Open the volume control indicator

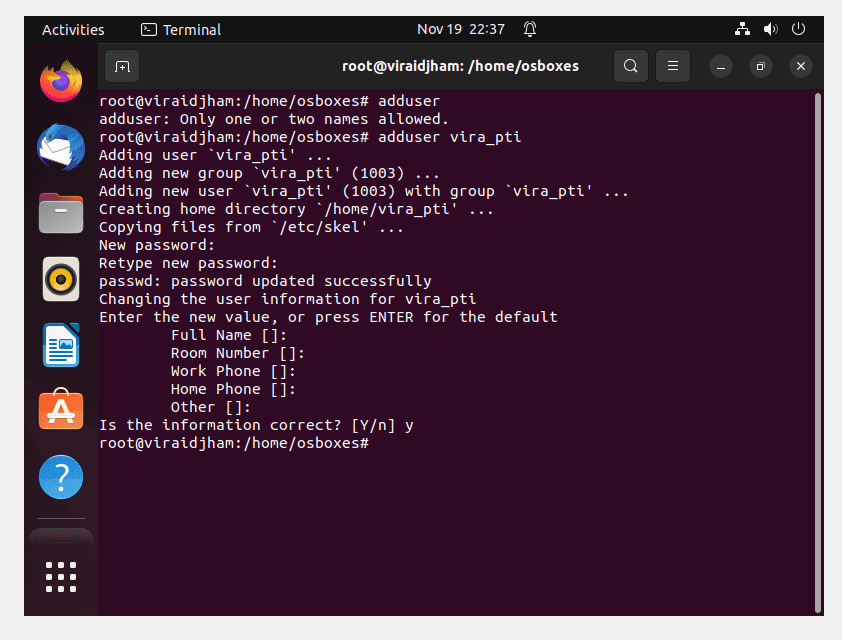coord(771,29)
